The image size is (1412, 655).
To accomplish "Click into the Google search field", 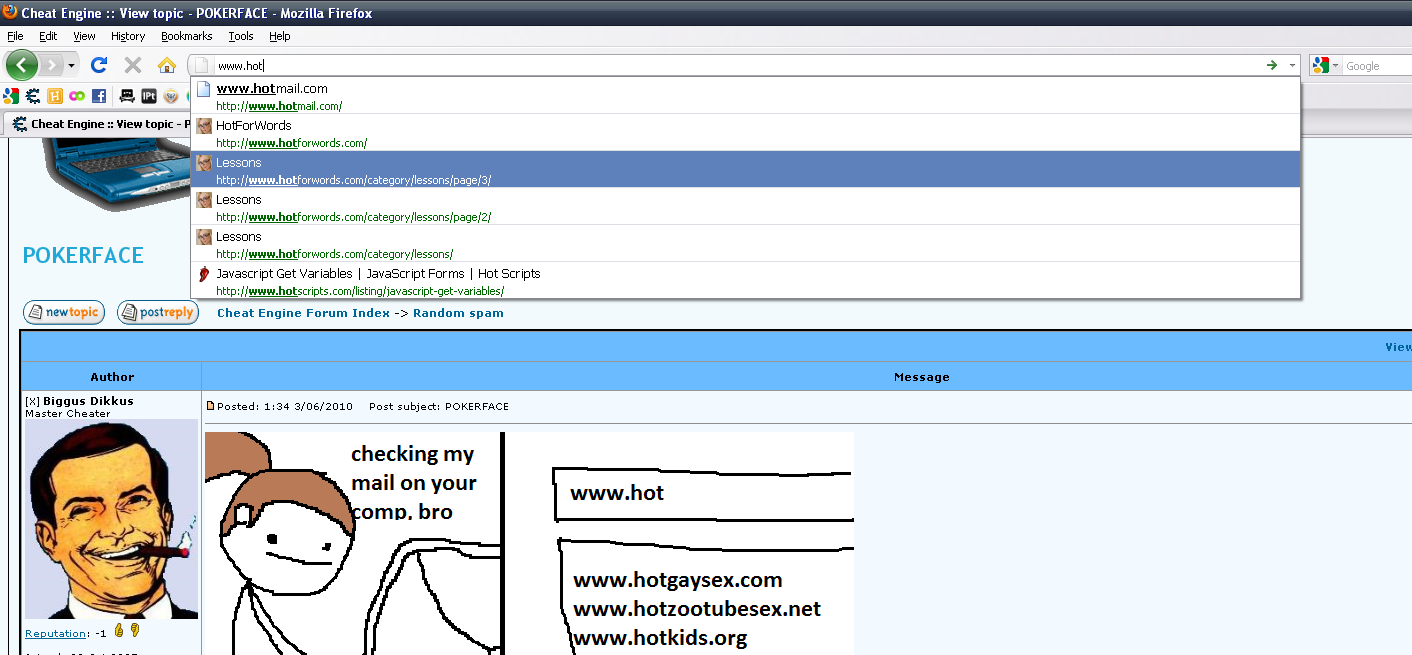I will pyautogui.click(x=1376, y=66).
